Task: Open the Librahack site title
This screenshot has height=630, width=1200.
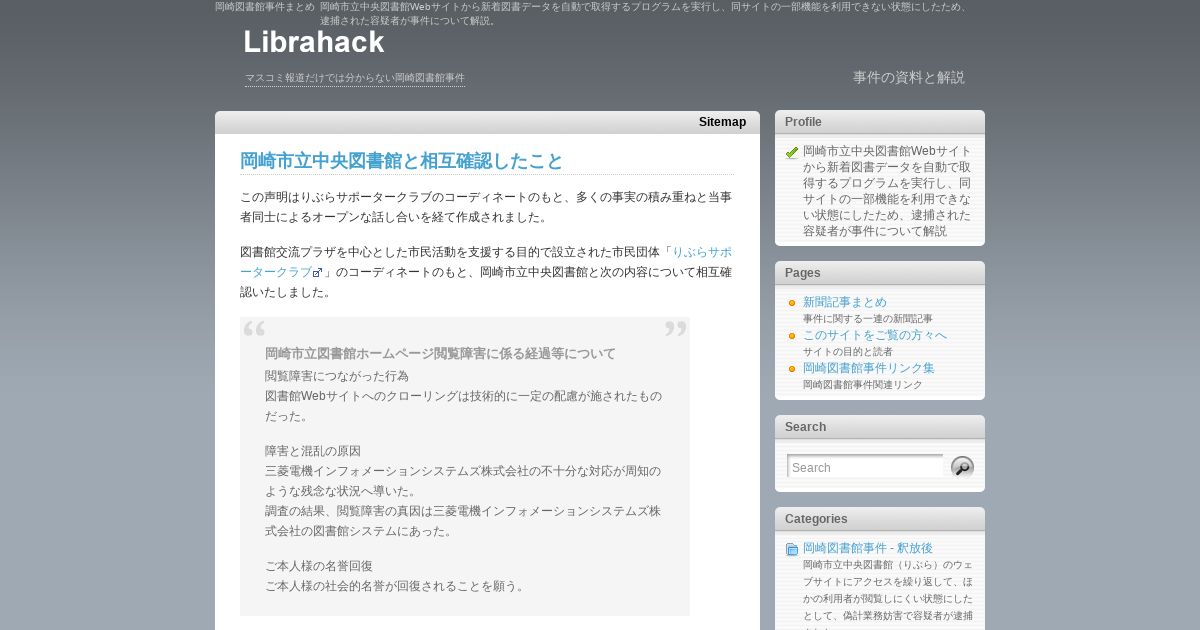Action: point(314,42)
